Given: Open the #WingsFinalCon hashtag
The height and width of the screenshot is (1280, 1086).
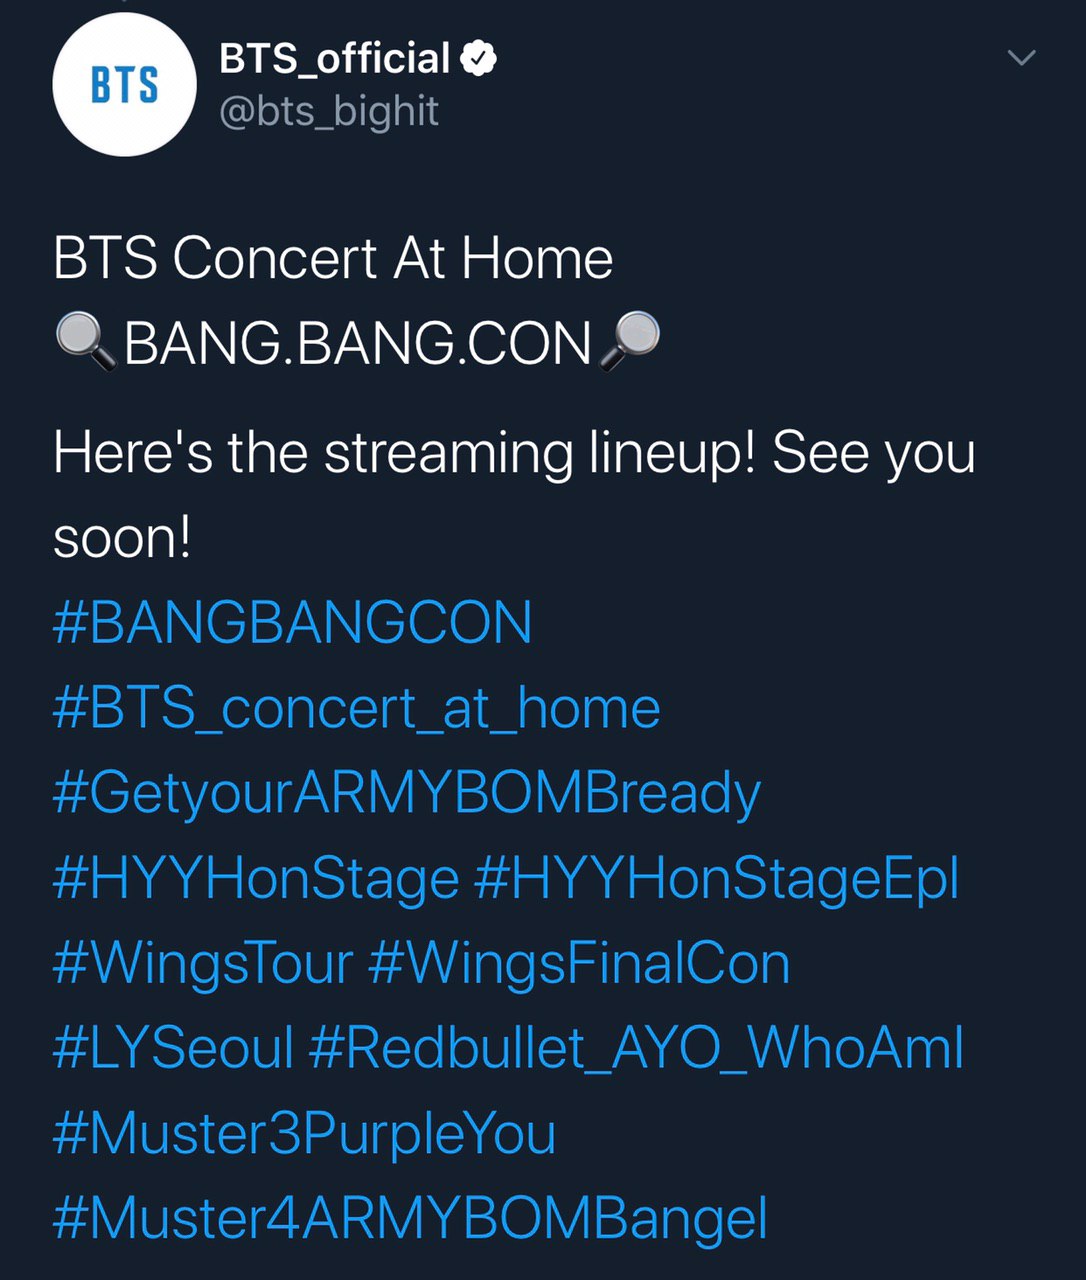Looking at the screenshot, I should point(579,964).
